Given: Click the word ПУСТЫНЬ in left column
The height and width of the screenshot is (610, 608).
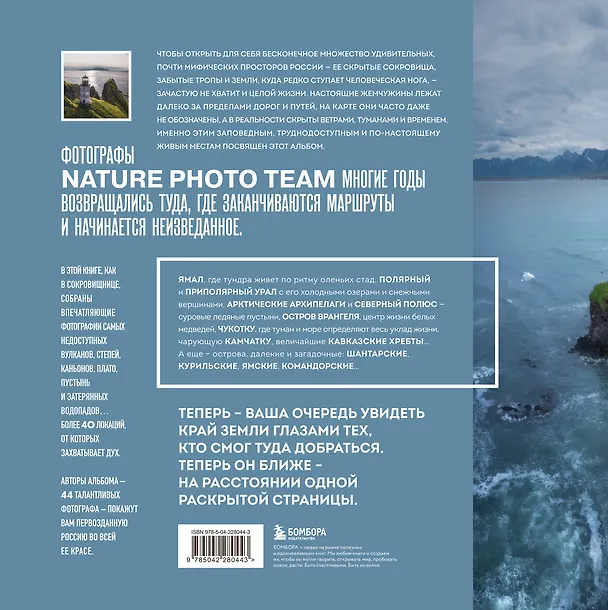Looking at the screenshot, I should tap(75, 383).
